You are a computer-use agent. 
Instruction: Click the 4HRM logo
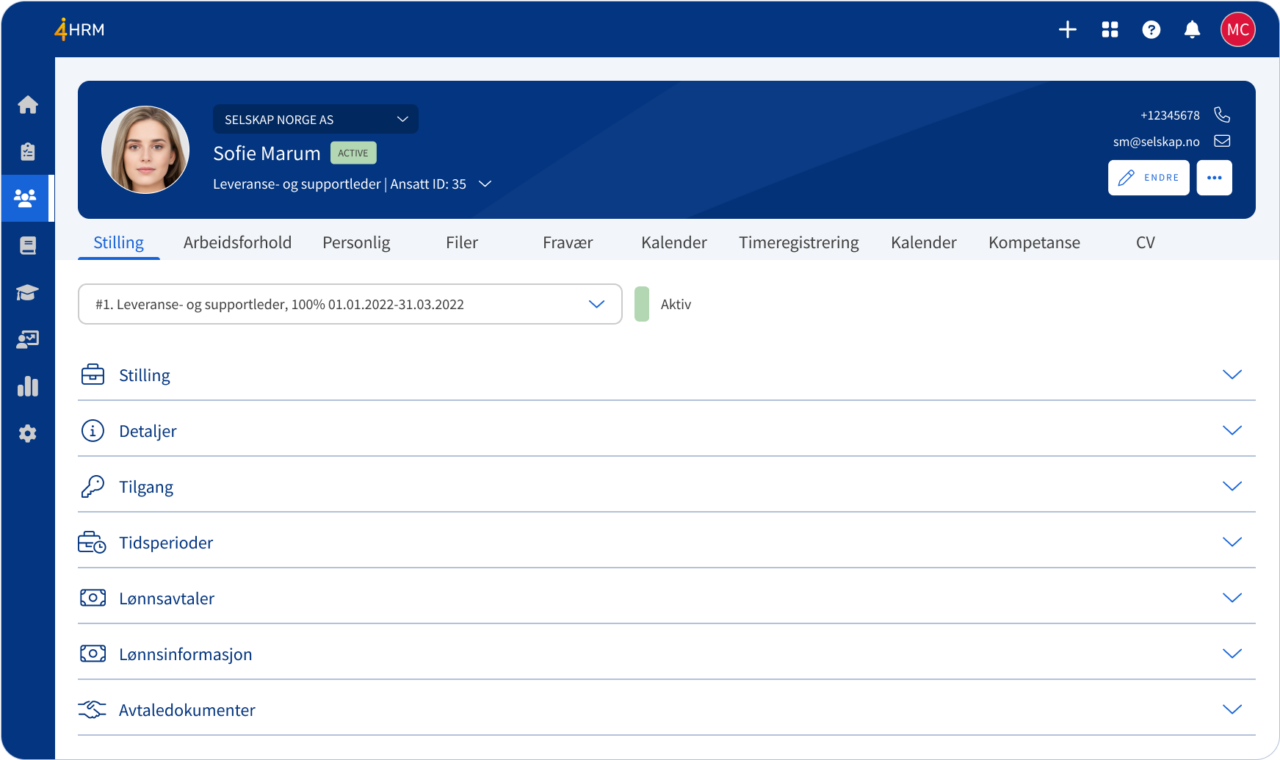(x=79, y=28)
